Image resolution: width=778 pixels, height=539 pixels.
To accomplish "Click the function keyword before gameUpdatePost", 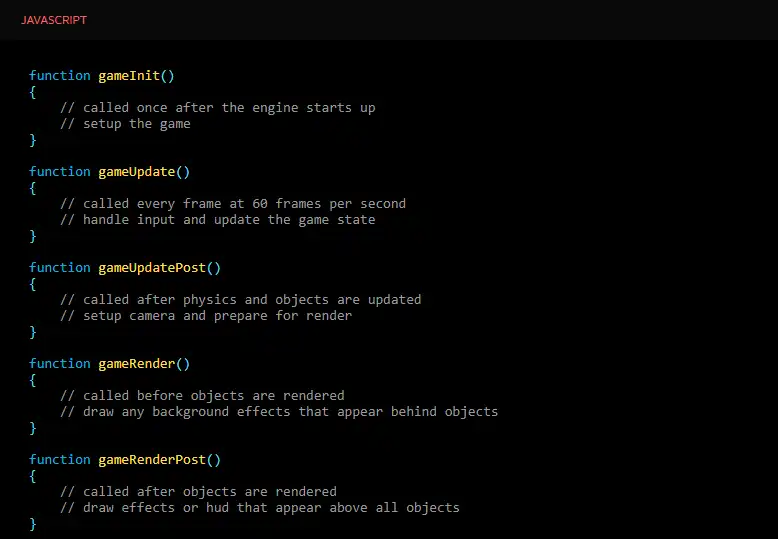I will click(x=60, y=268).
